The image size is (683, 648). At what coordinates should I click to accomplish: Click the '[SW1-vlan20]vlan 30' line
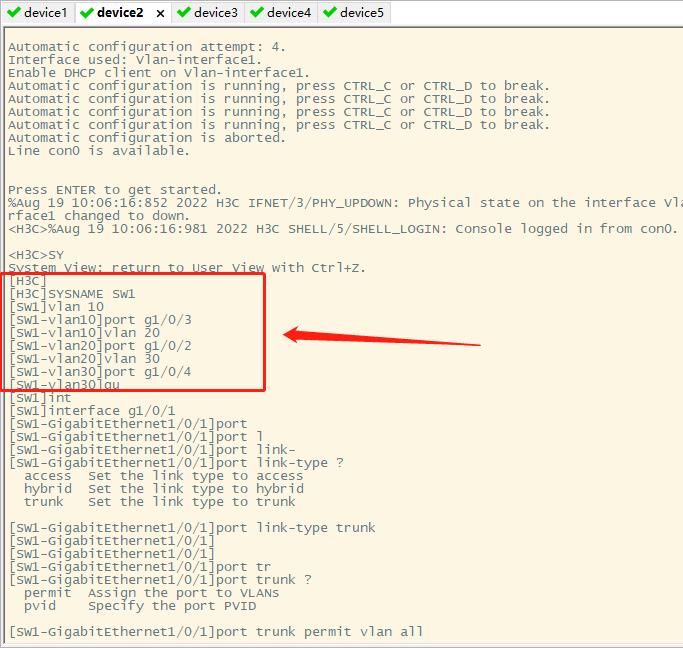tap(85, 359)
